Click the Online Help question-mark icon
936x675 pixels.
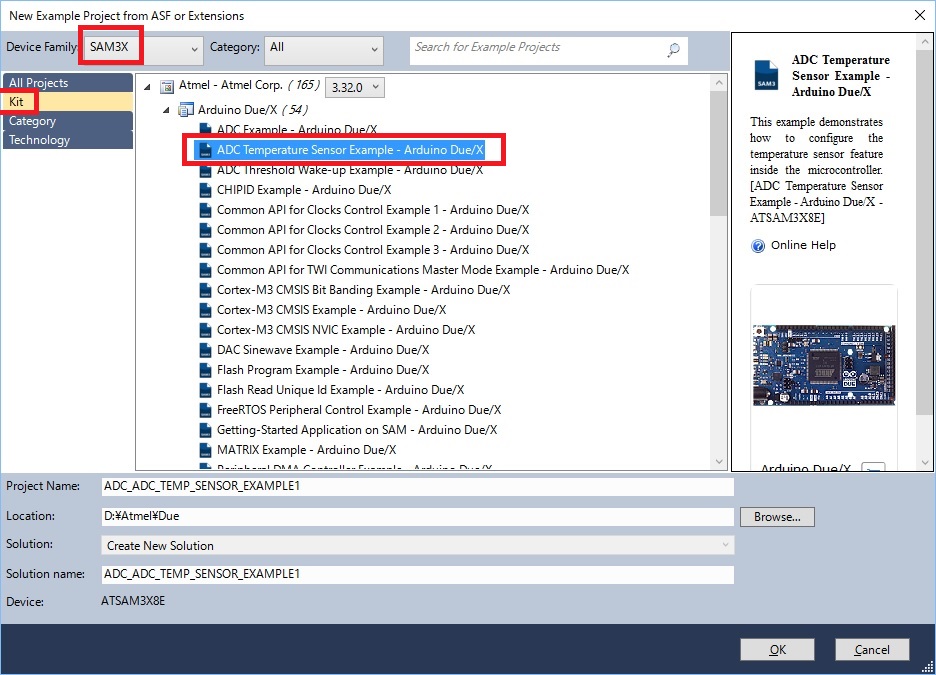point(758,246)
